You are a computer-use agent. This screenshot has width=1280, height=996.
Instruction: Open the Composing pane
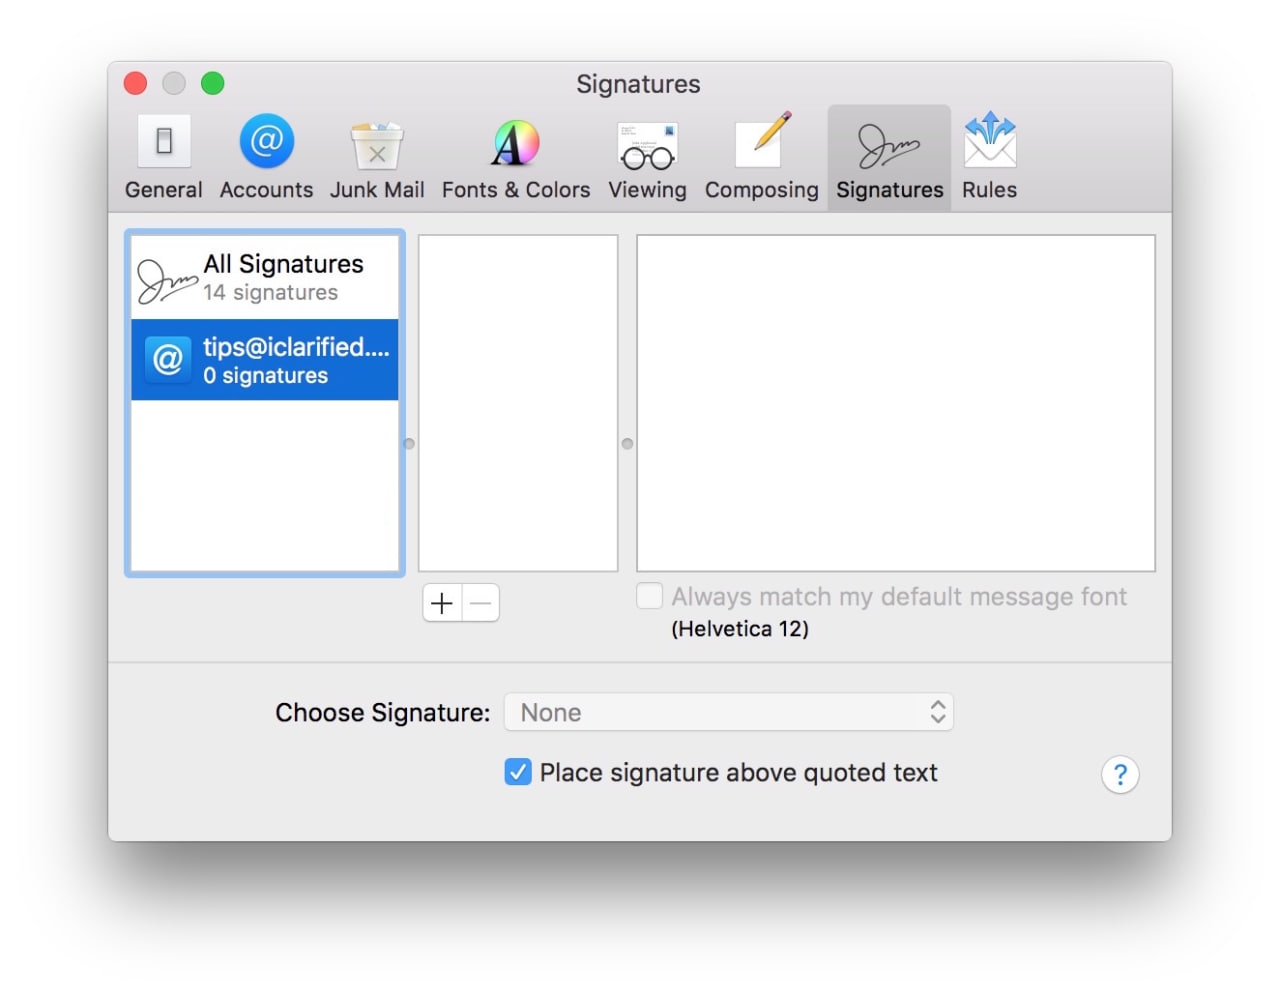(x=761, y=157)
